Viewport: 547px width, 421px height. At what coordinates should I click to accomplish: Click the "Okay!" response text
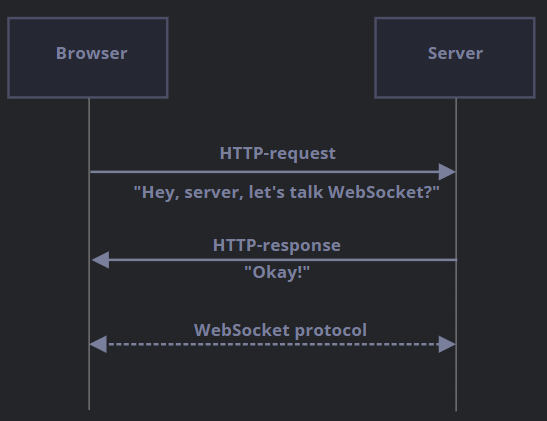(x=277, y=272)
